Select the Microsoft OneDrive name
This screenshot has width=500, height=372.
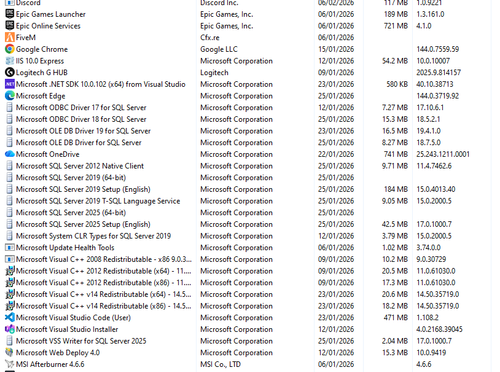(x=48, y=154)
